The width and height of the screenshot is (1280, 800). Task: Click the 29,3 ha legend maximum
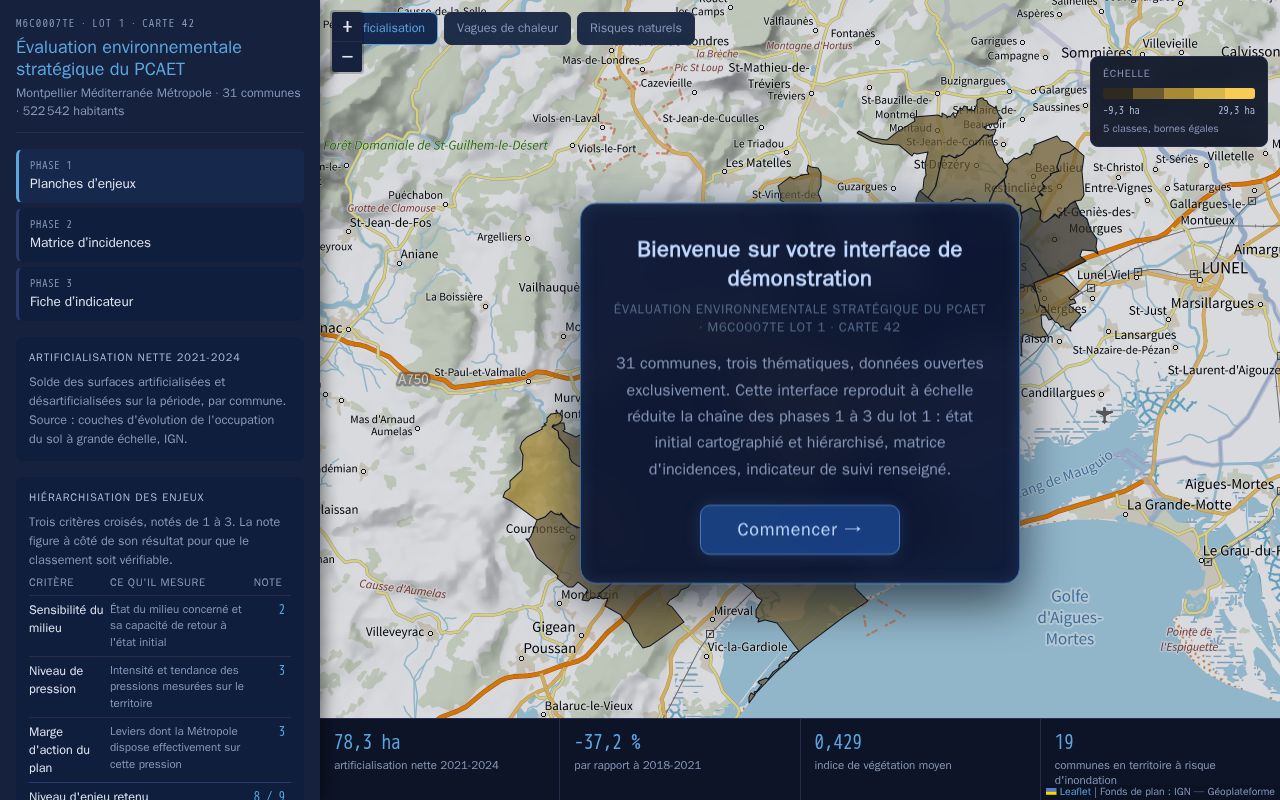[x=1236, y=111]
